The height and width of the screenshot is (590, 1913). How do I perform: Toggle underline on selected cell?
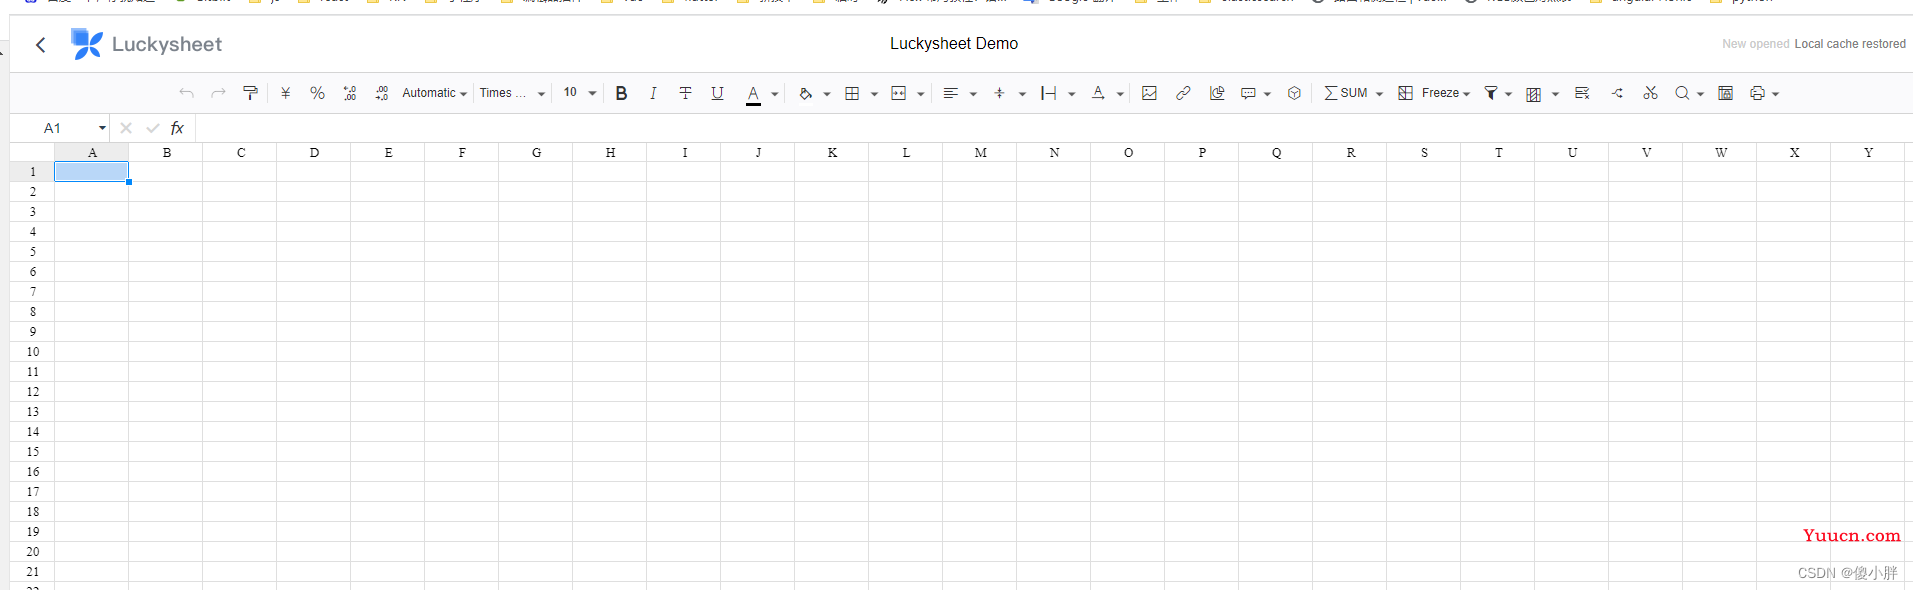[717, 93]
